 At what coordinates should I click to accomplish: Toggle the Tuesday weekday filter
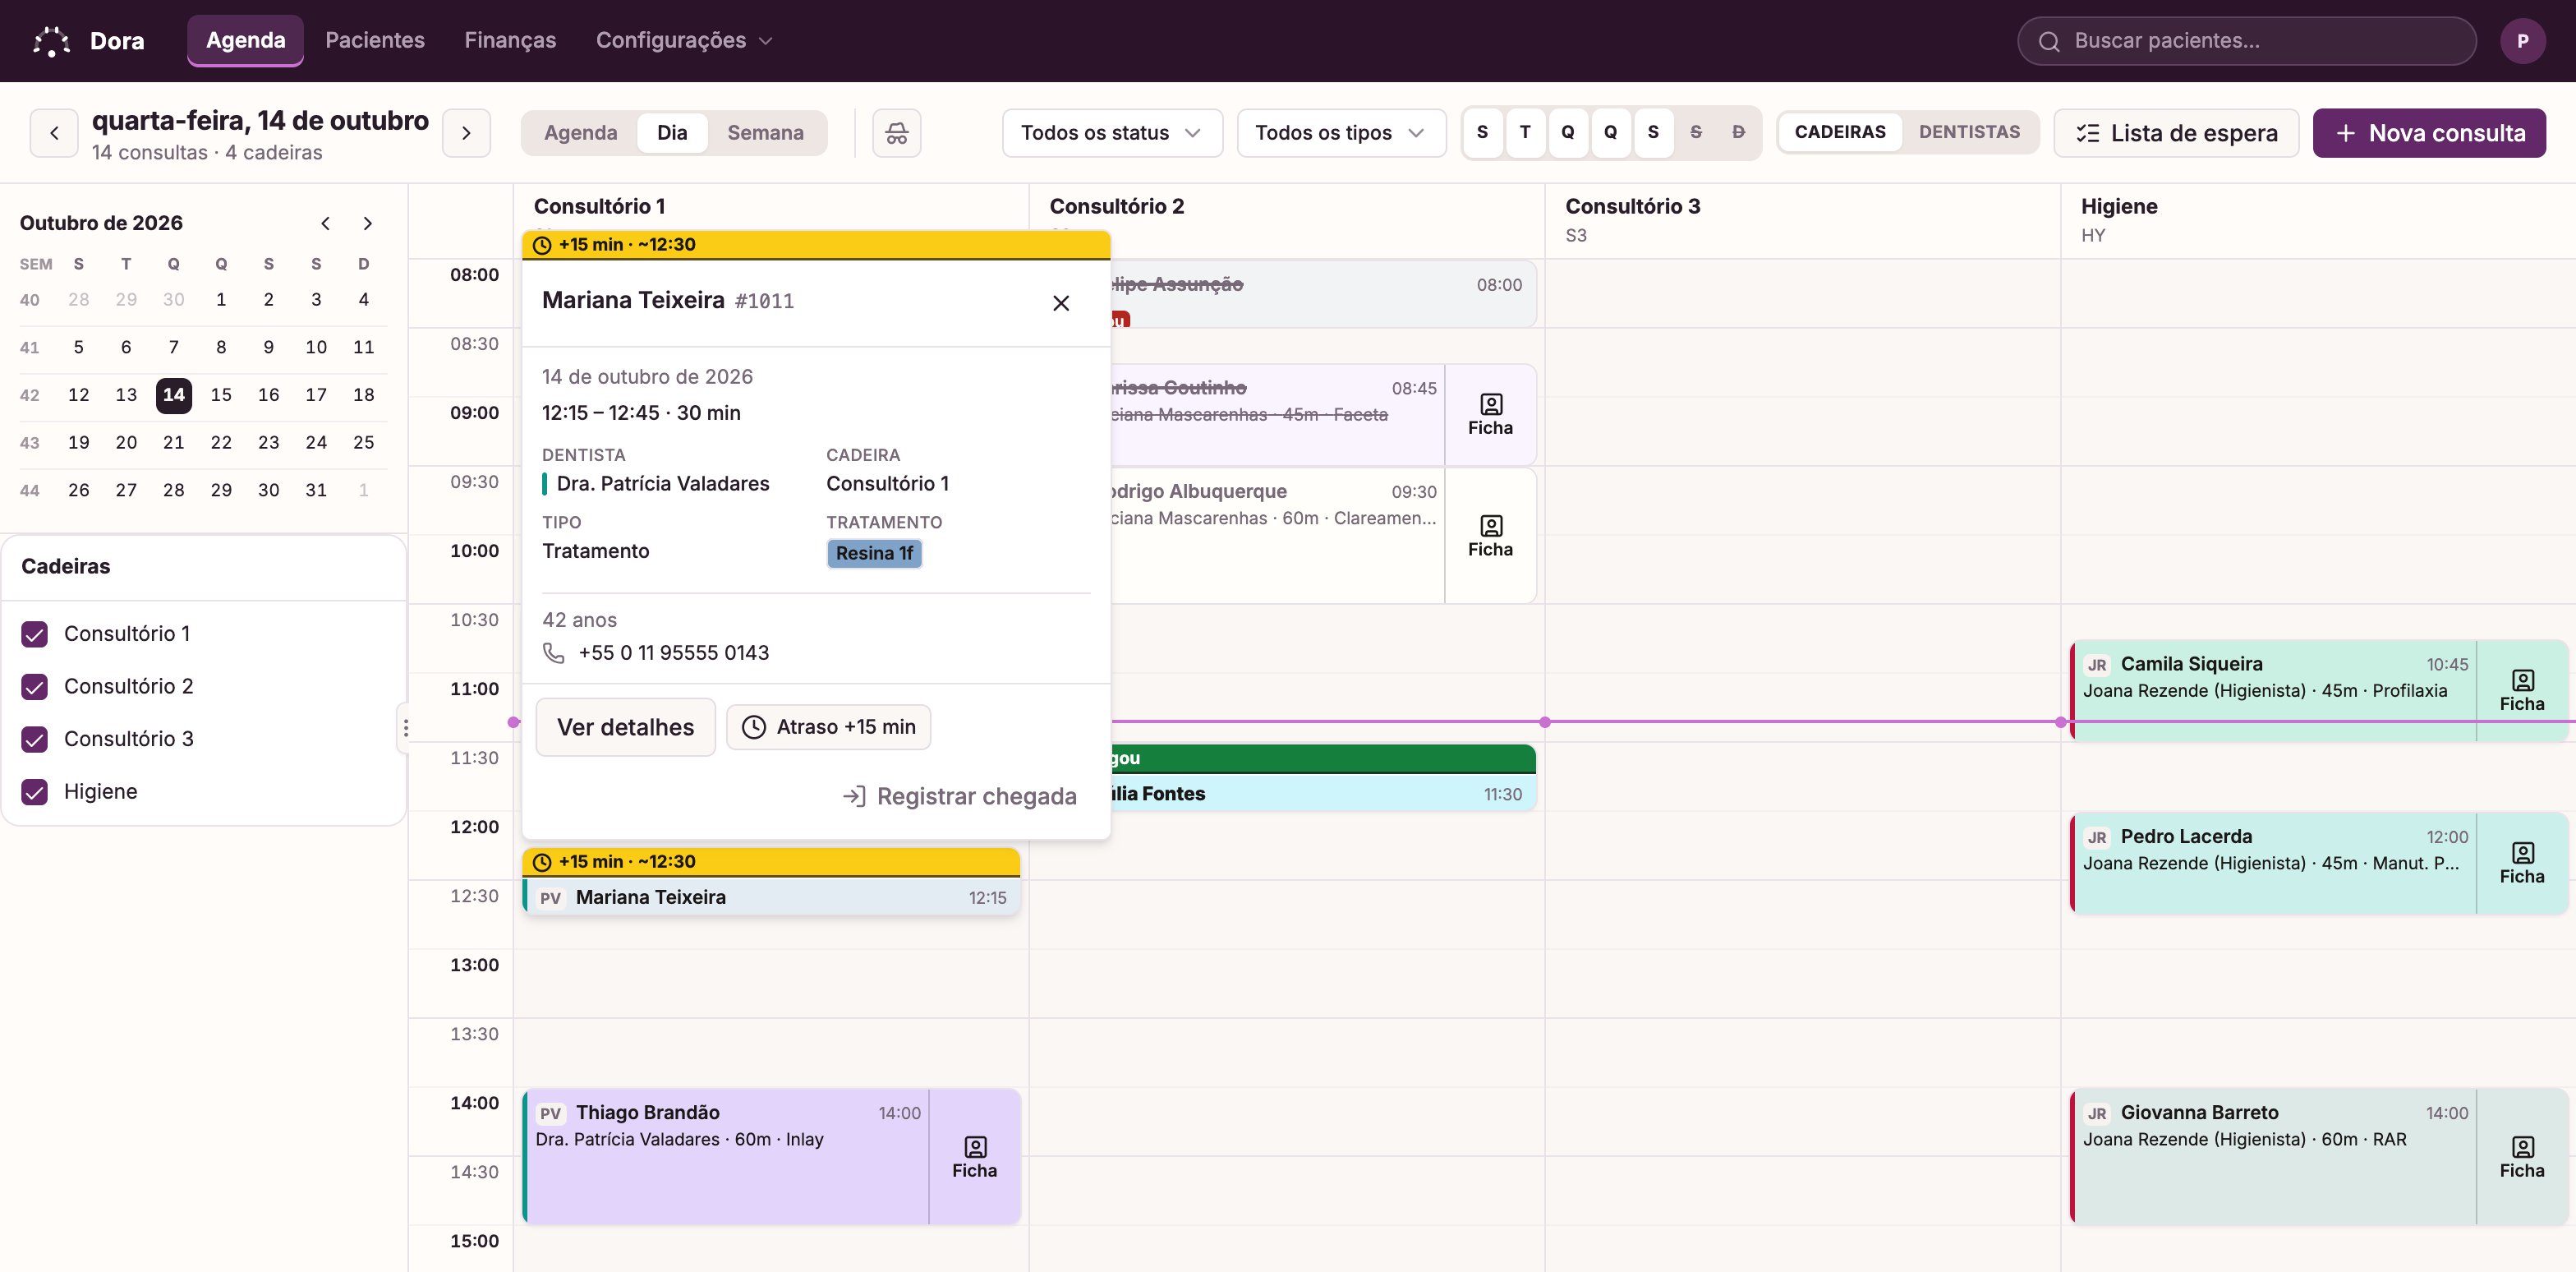point(1525,132)
